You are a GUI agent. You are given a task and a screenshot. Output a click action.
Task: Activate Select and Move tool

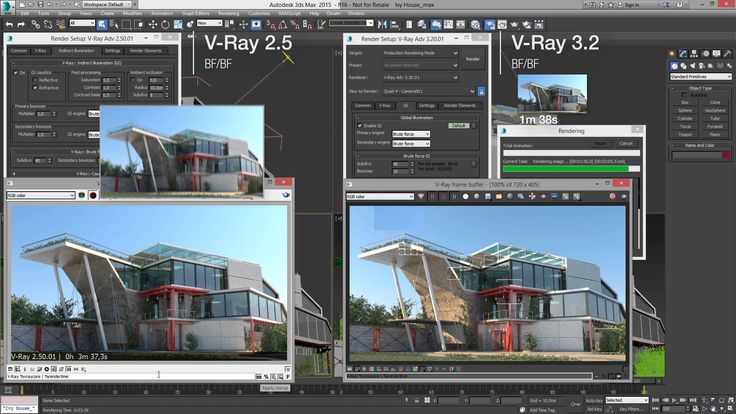(x=153, y=24)
